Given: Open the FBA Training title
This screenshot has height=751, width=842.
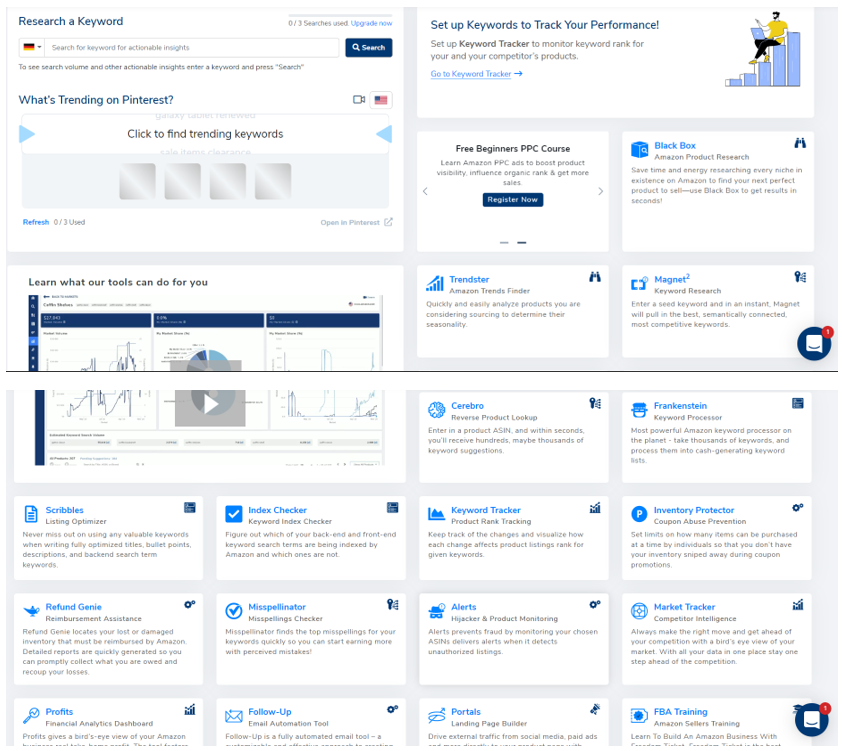Looking at the screenshot, I should coord(680,712).
